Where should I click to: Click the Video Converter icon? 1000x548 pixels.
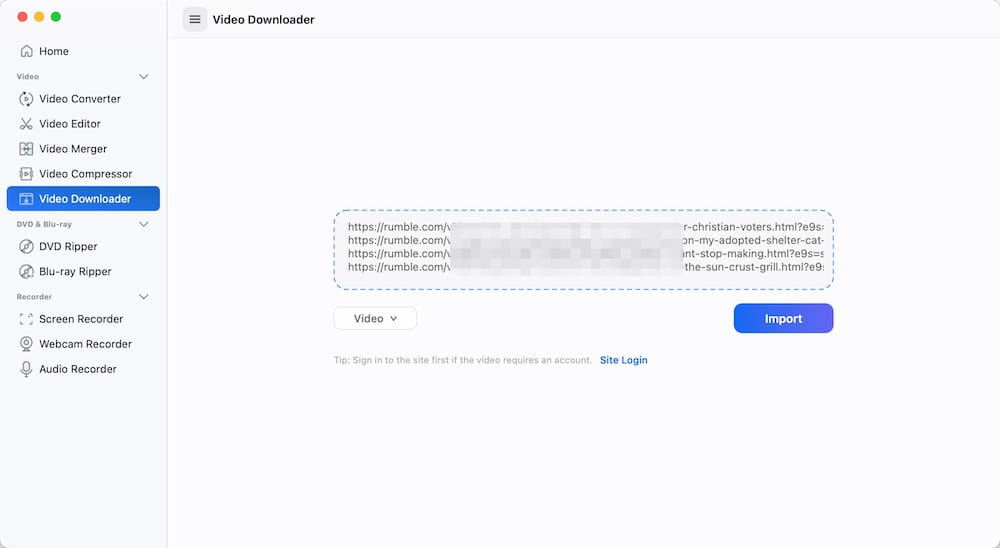[x=26, y=99]
